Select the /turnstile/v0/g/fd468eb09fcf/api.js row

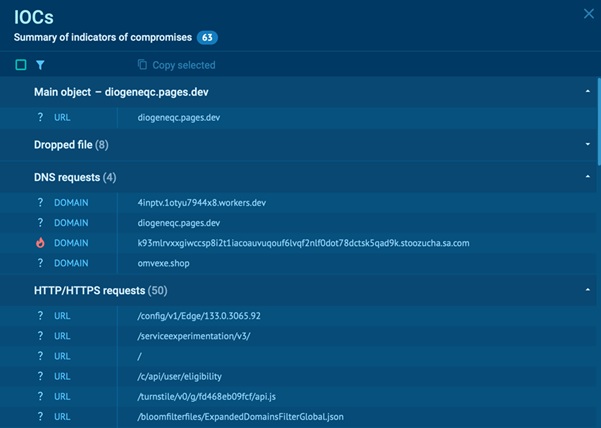[214, 396]
